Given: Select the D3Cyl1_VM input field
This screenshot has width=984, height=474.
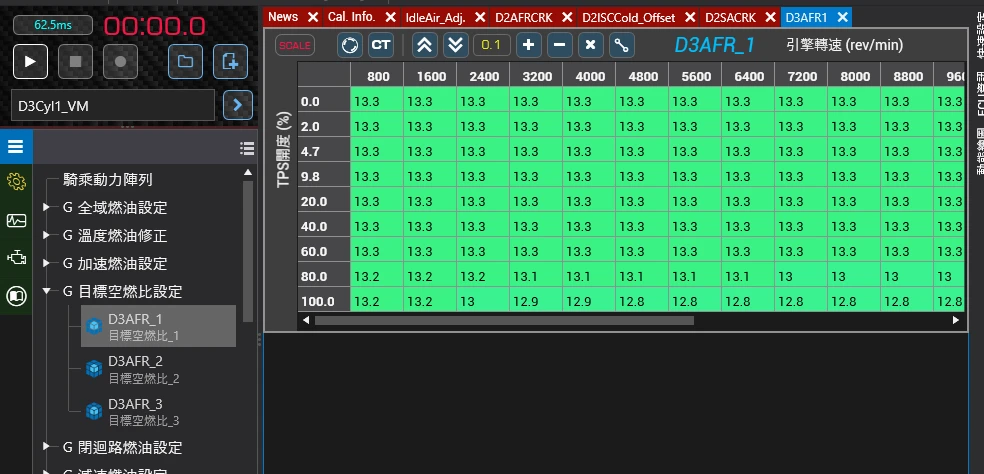Looking at the screenshot, I should click(x=113, y=105).
